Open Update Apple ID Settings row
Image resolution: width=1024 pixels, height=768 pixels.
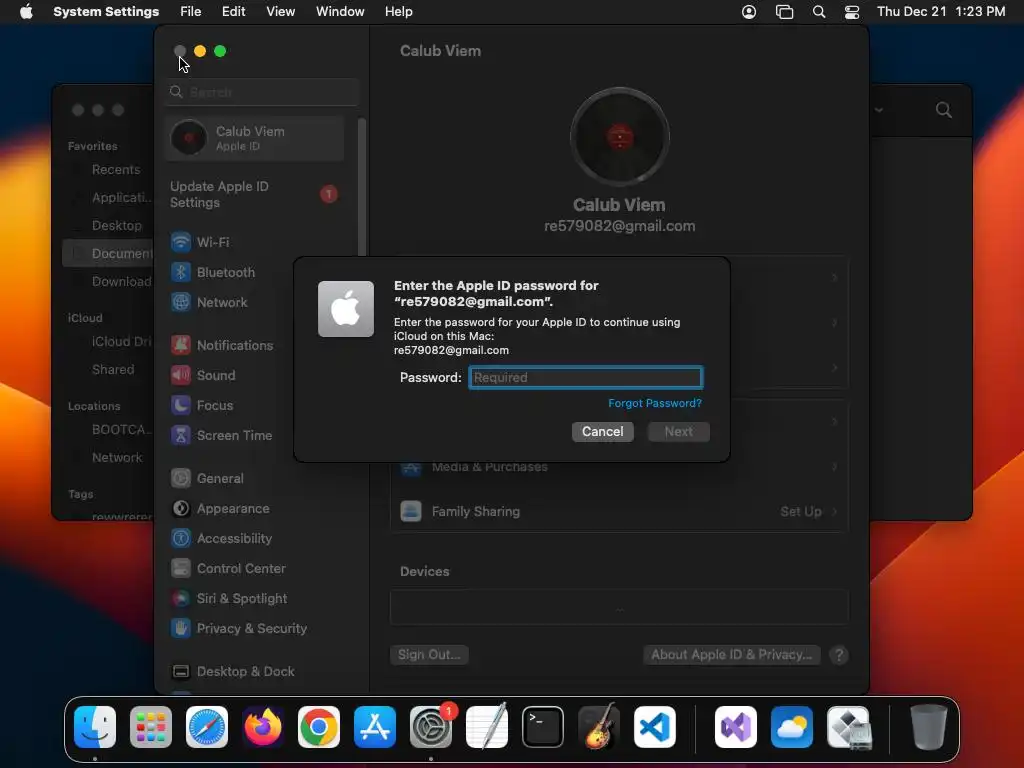point(255,195)
